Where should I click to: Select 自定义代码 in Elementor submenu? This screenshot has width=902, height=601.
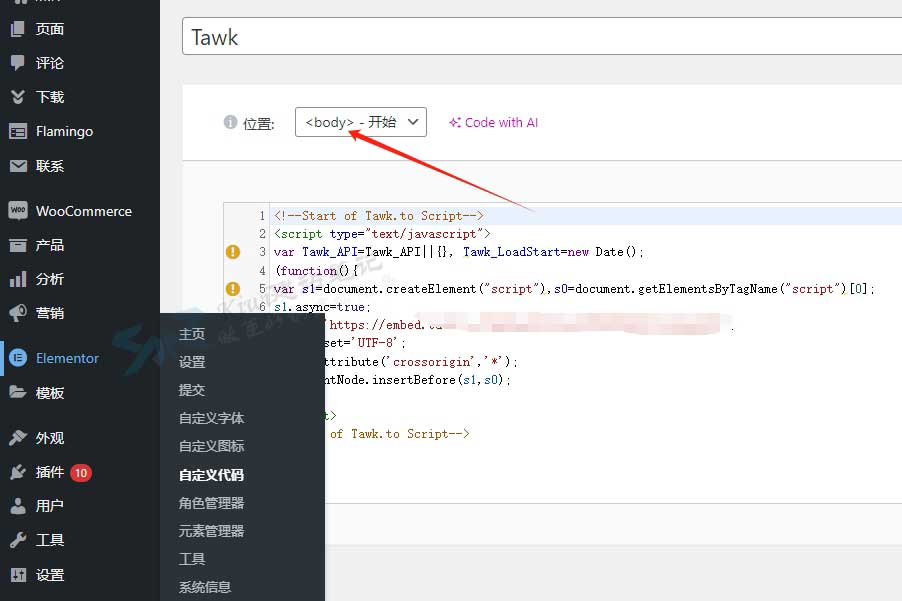pyautogui.click(x=211, y=475)
